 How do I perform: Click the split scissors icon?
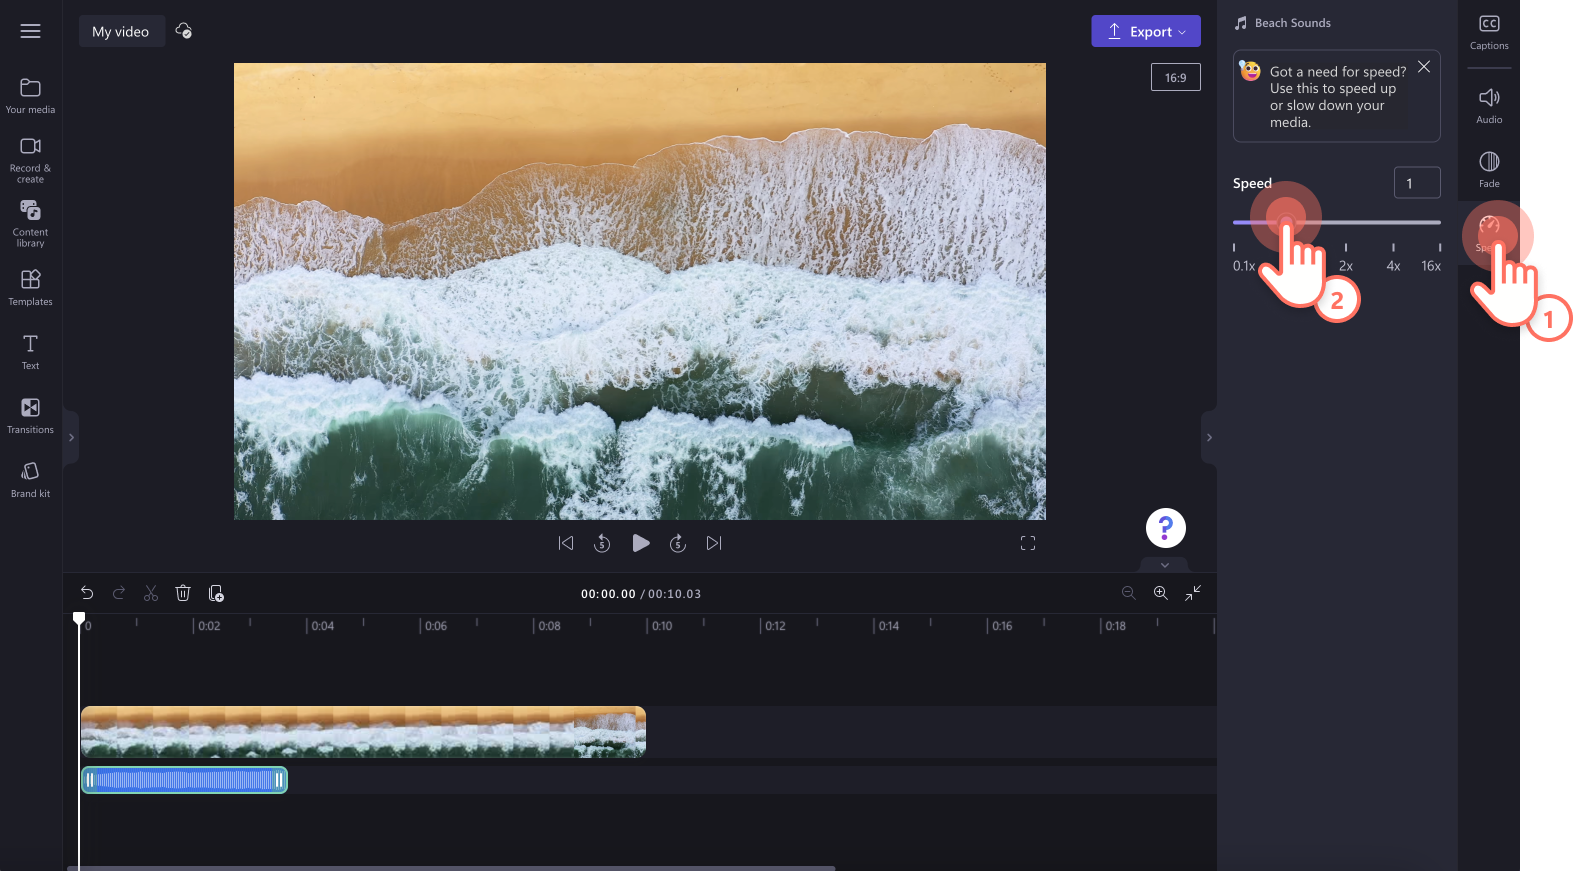click(151, 593)
